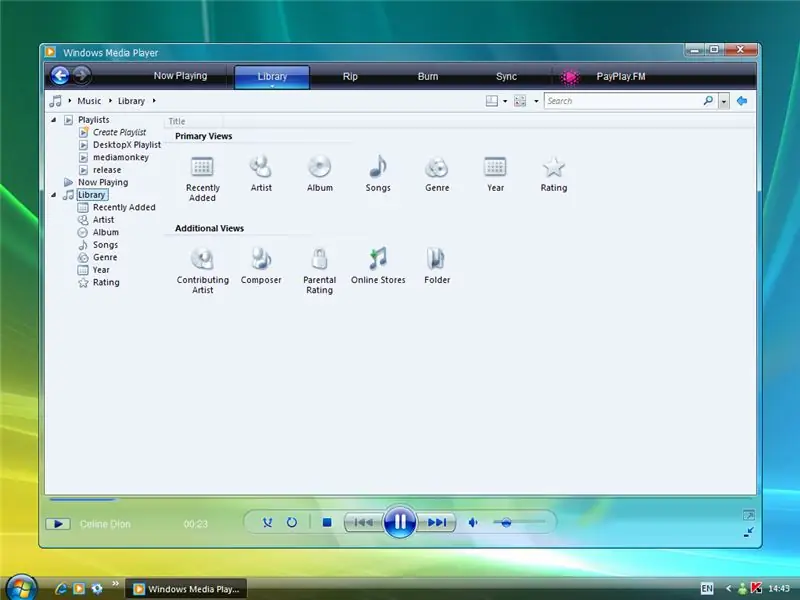This screenshot has width=800, height=600.
Task: Open the view options dropdown arrow
Action: pyautogui.click(x=536, y=101)
